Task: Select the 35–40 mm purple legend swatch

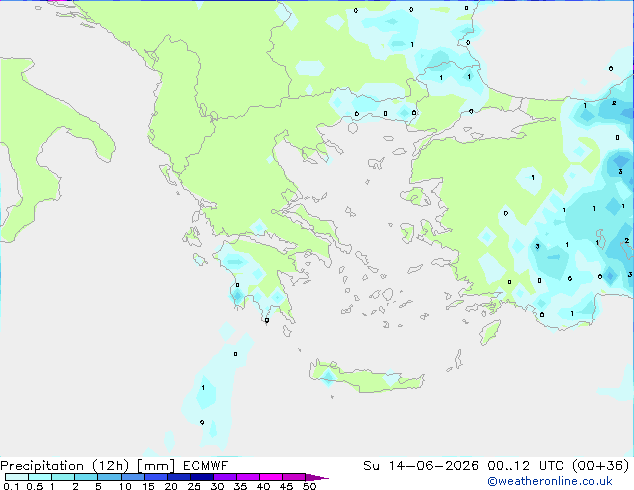Action: click(x=248, y=477)
